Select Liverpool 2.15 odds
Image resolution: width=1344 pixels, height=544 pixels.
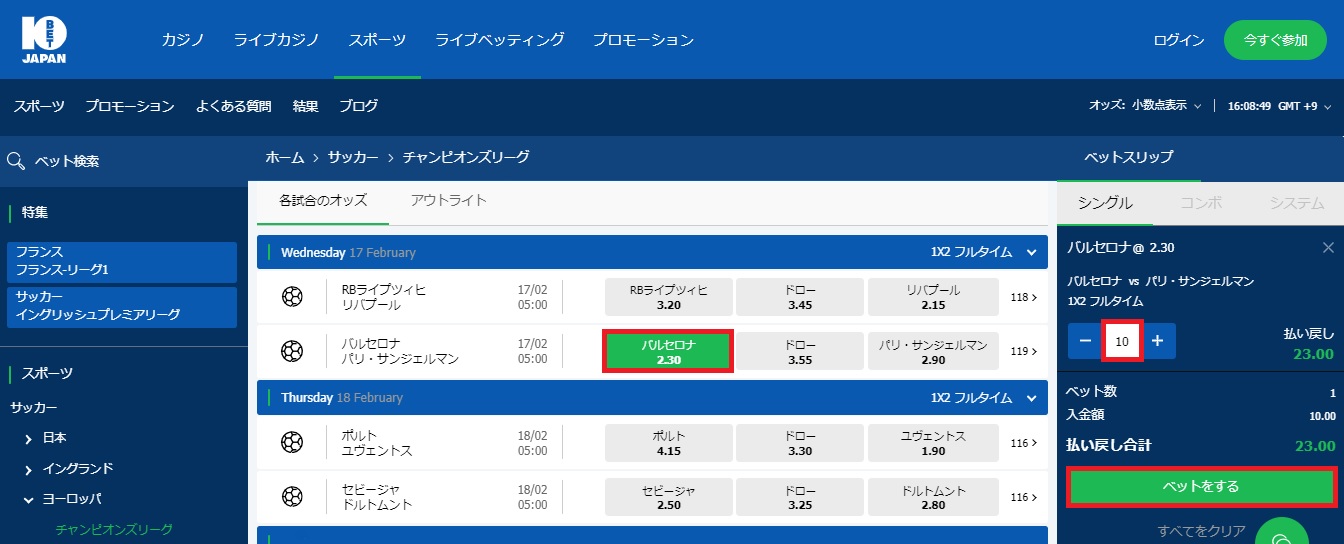(x=932, y=297)
